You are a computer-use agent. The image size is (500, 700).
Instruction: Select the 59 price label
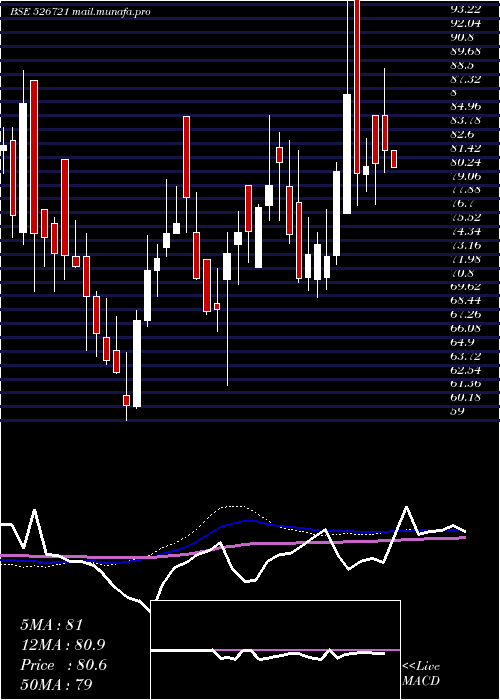[x=458, y=411]
